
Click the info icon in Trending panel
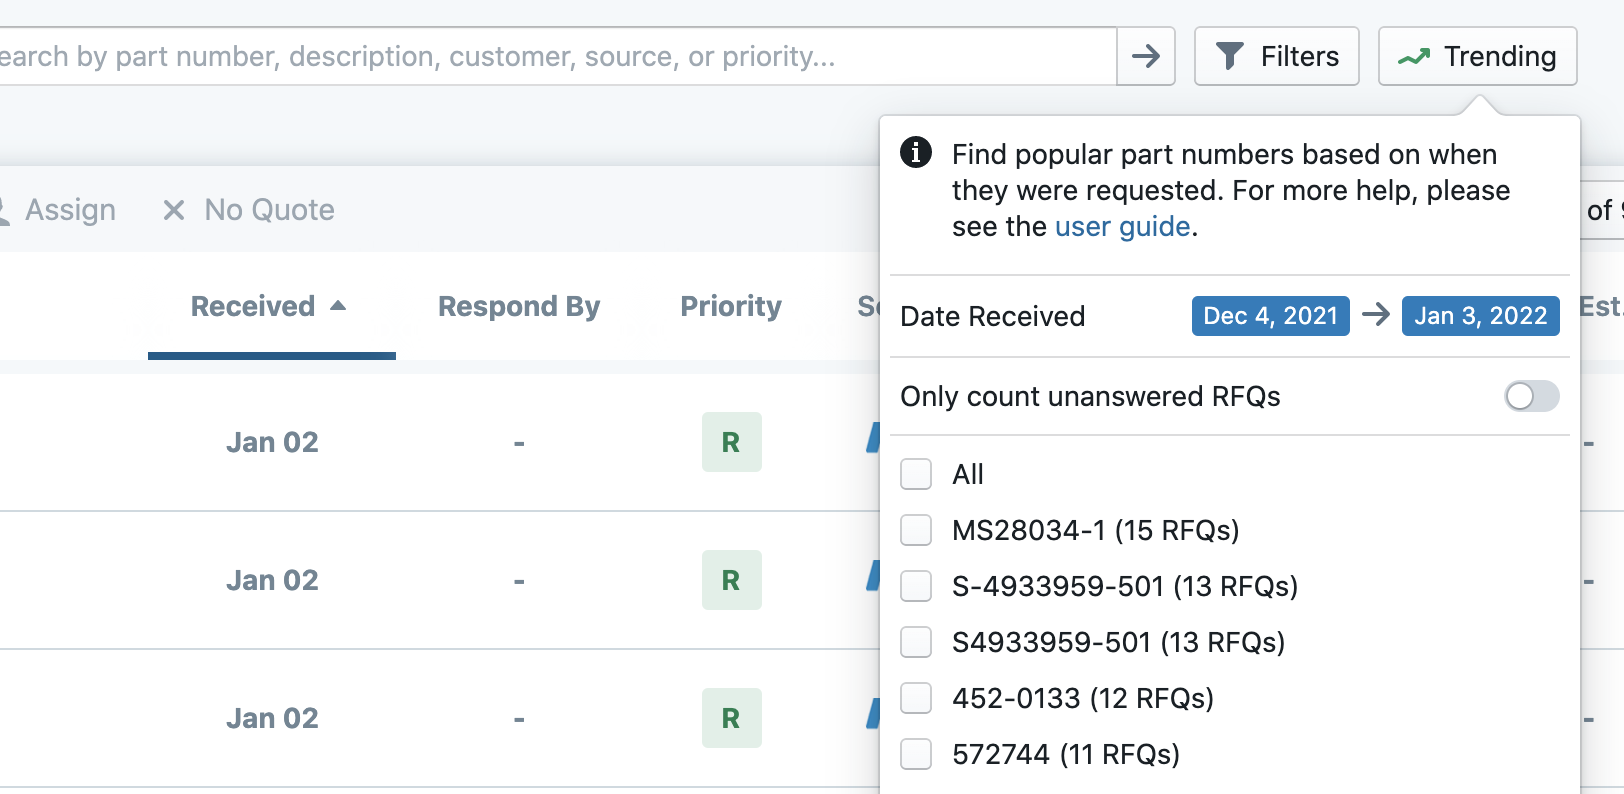tap(915, 153)
